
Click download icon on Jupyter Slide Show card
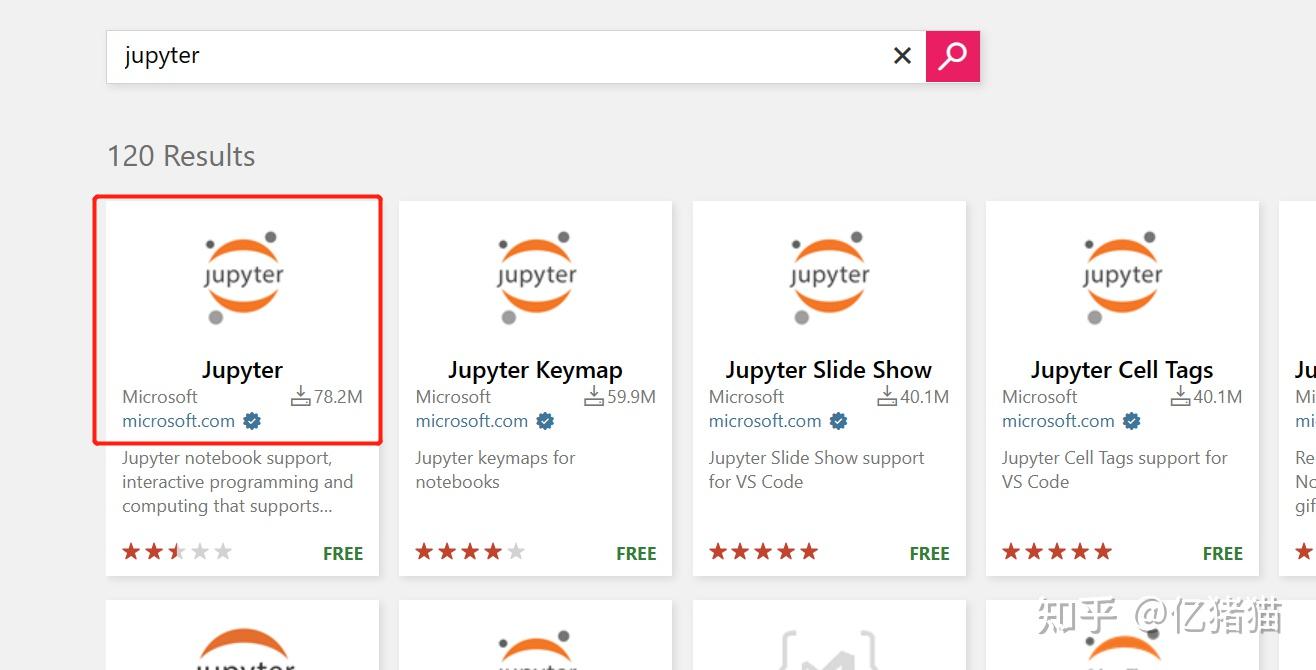pyautogui.click(x=887, y=397)
